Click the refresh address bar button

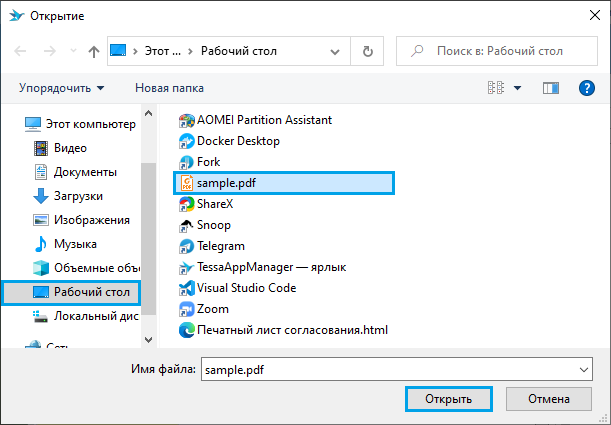click(368, 50)
